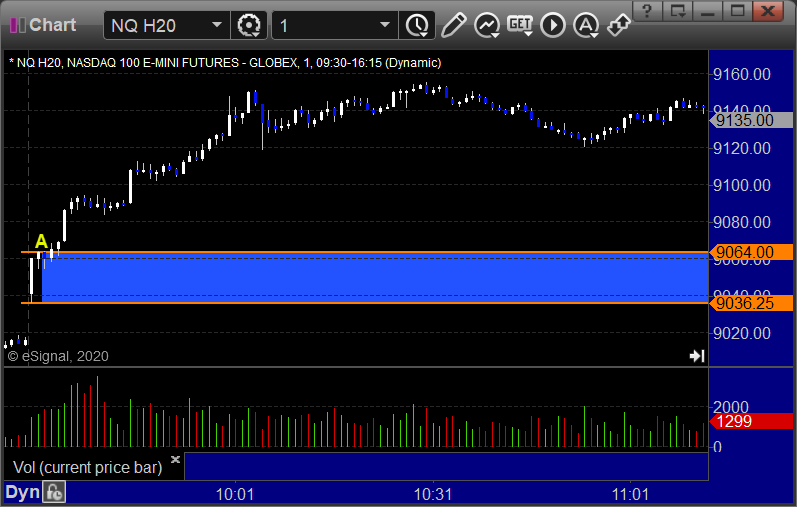Click the 10:31 time axis label
This screenshot has width=797, height=507.
[433, 494]
